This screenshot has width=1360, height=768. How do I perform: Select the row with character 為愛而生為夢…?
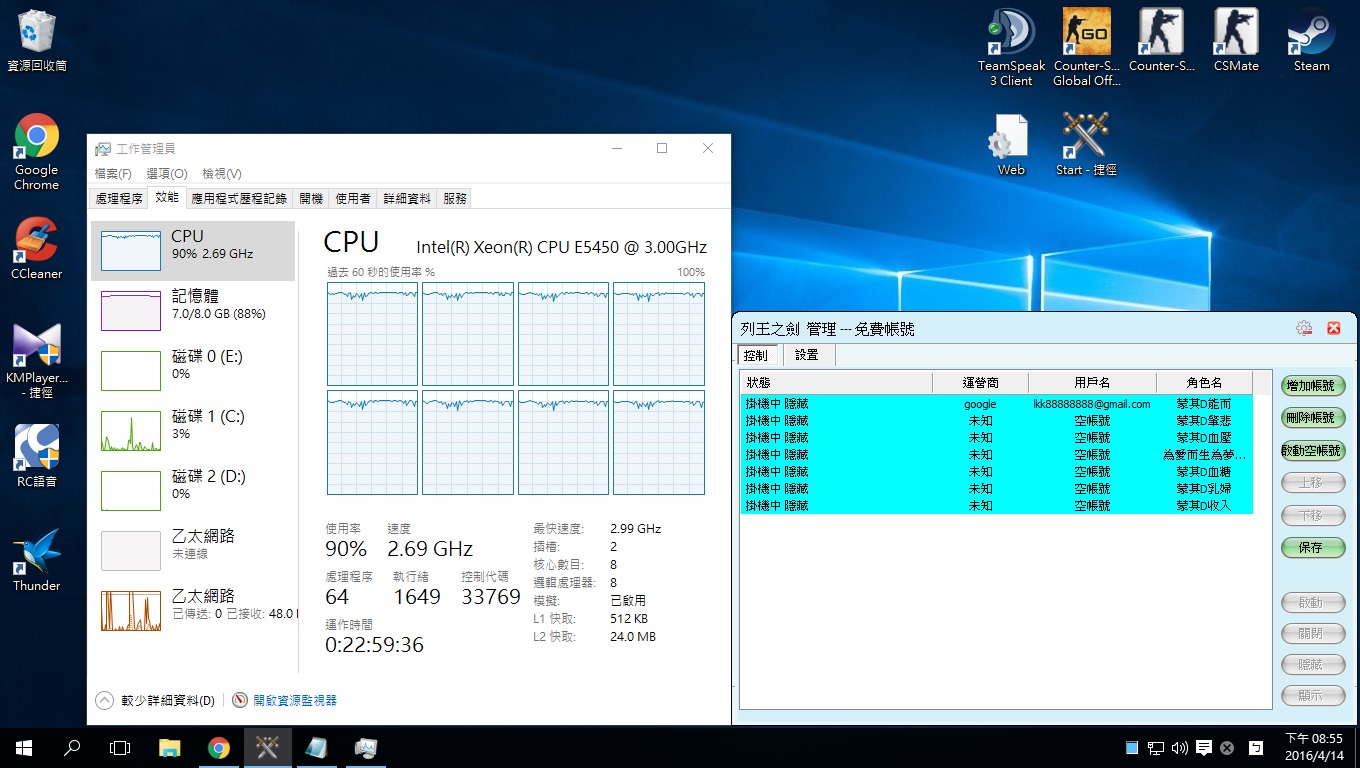coord(997,455)
